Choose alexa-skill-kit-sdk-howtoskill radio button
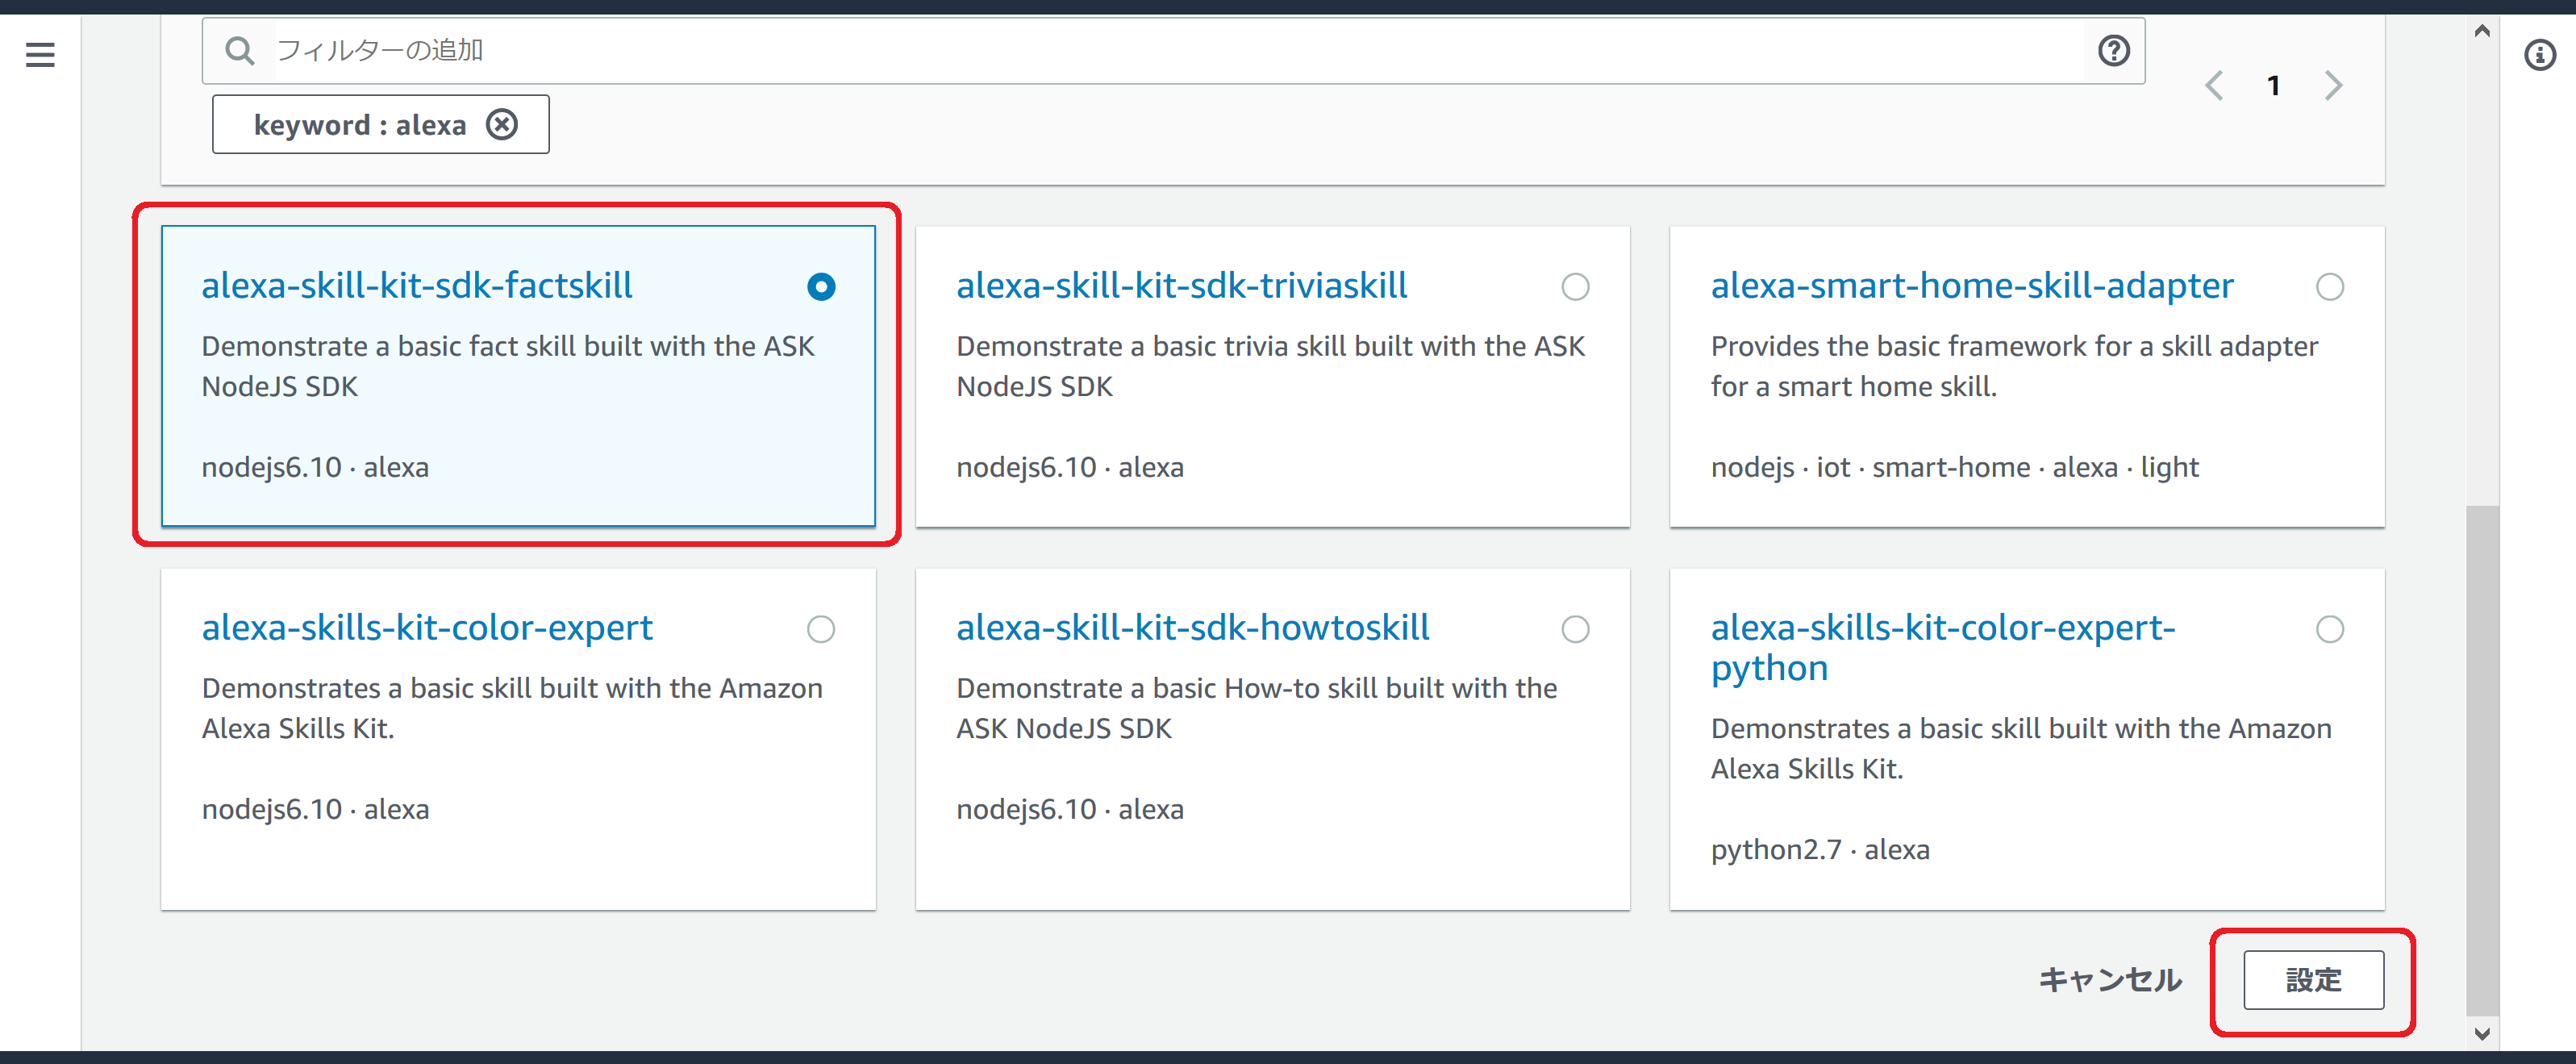The height and width of the screenshot is (1064, 2576). [x=1575, y=629]
